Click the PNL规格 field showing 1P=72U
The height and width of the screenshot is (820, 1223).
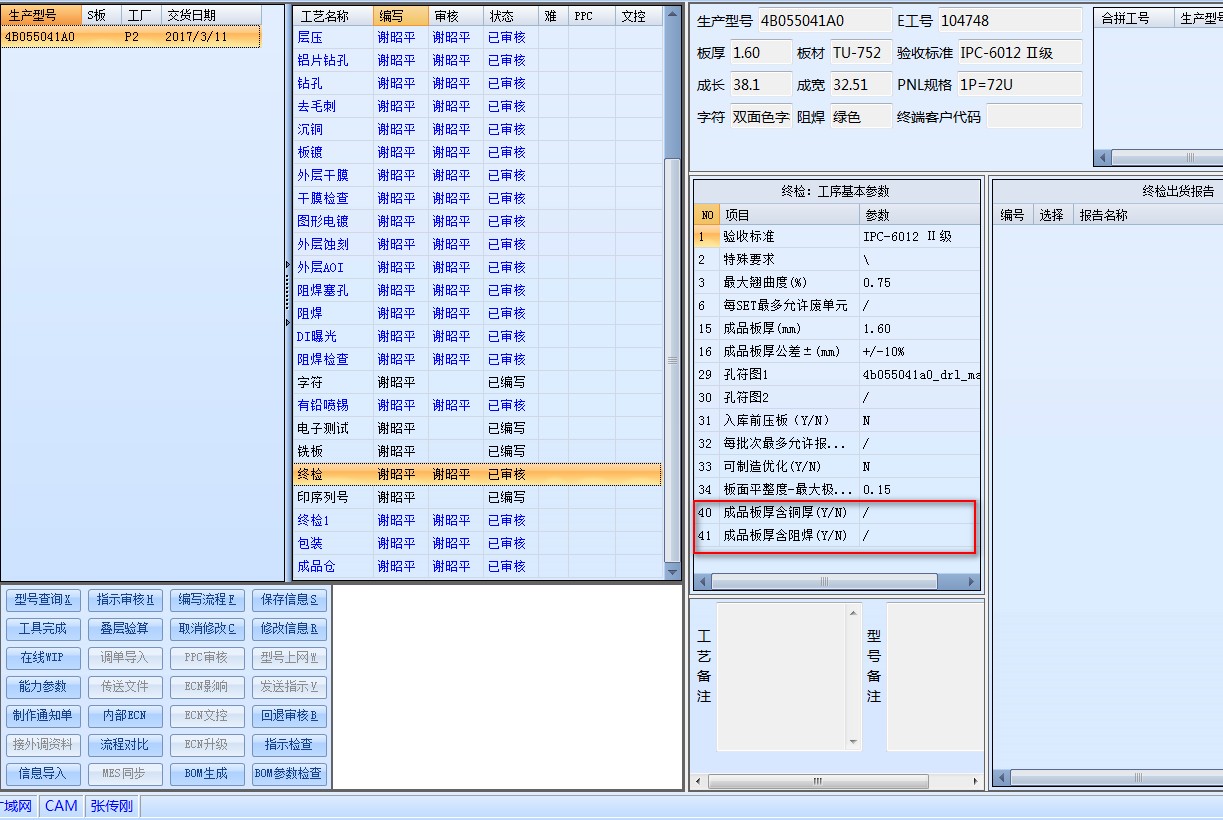(x=1019, y=85)
